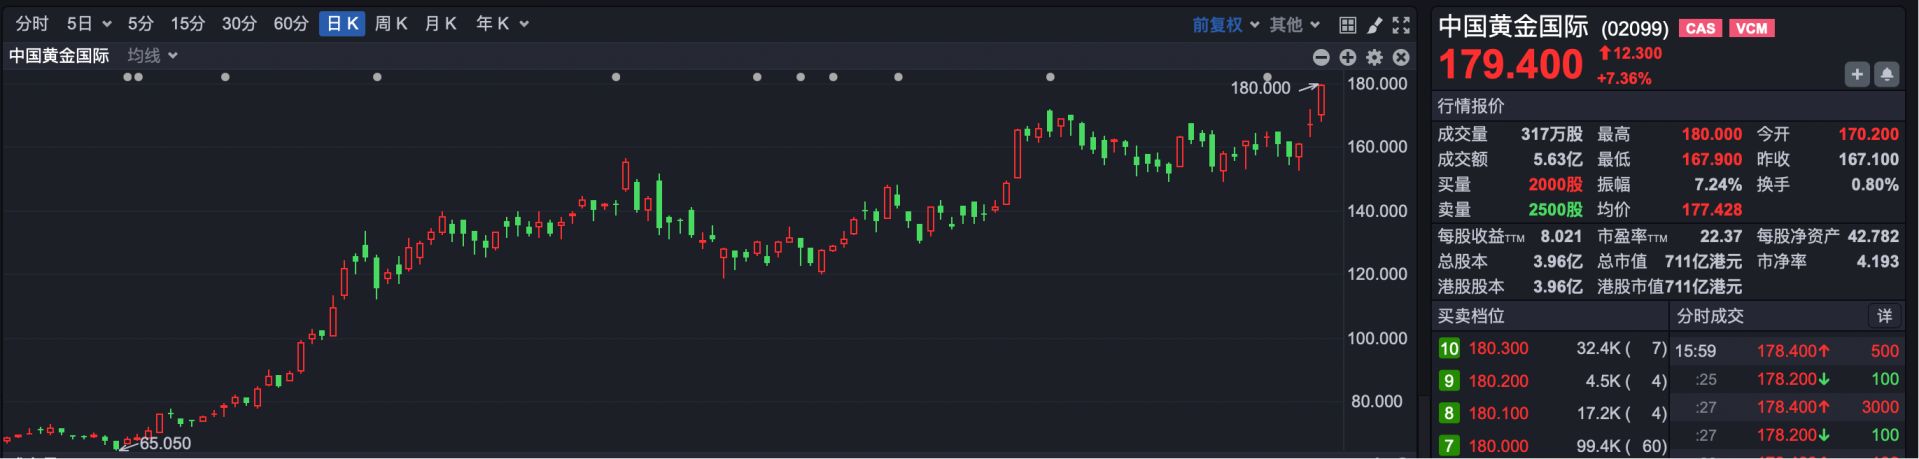
Task: Click 成交额 value 5.63亿
Action: tap(1558, 159)
